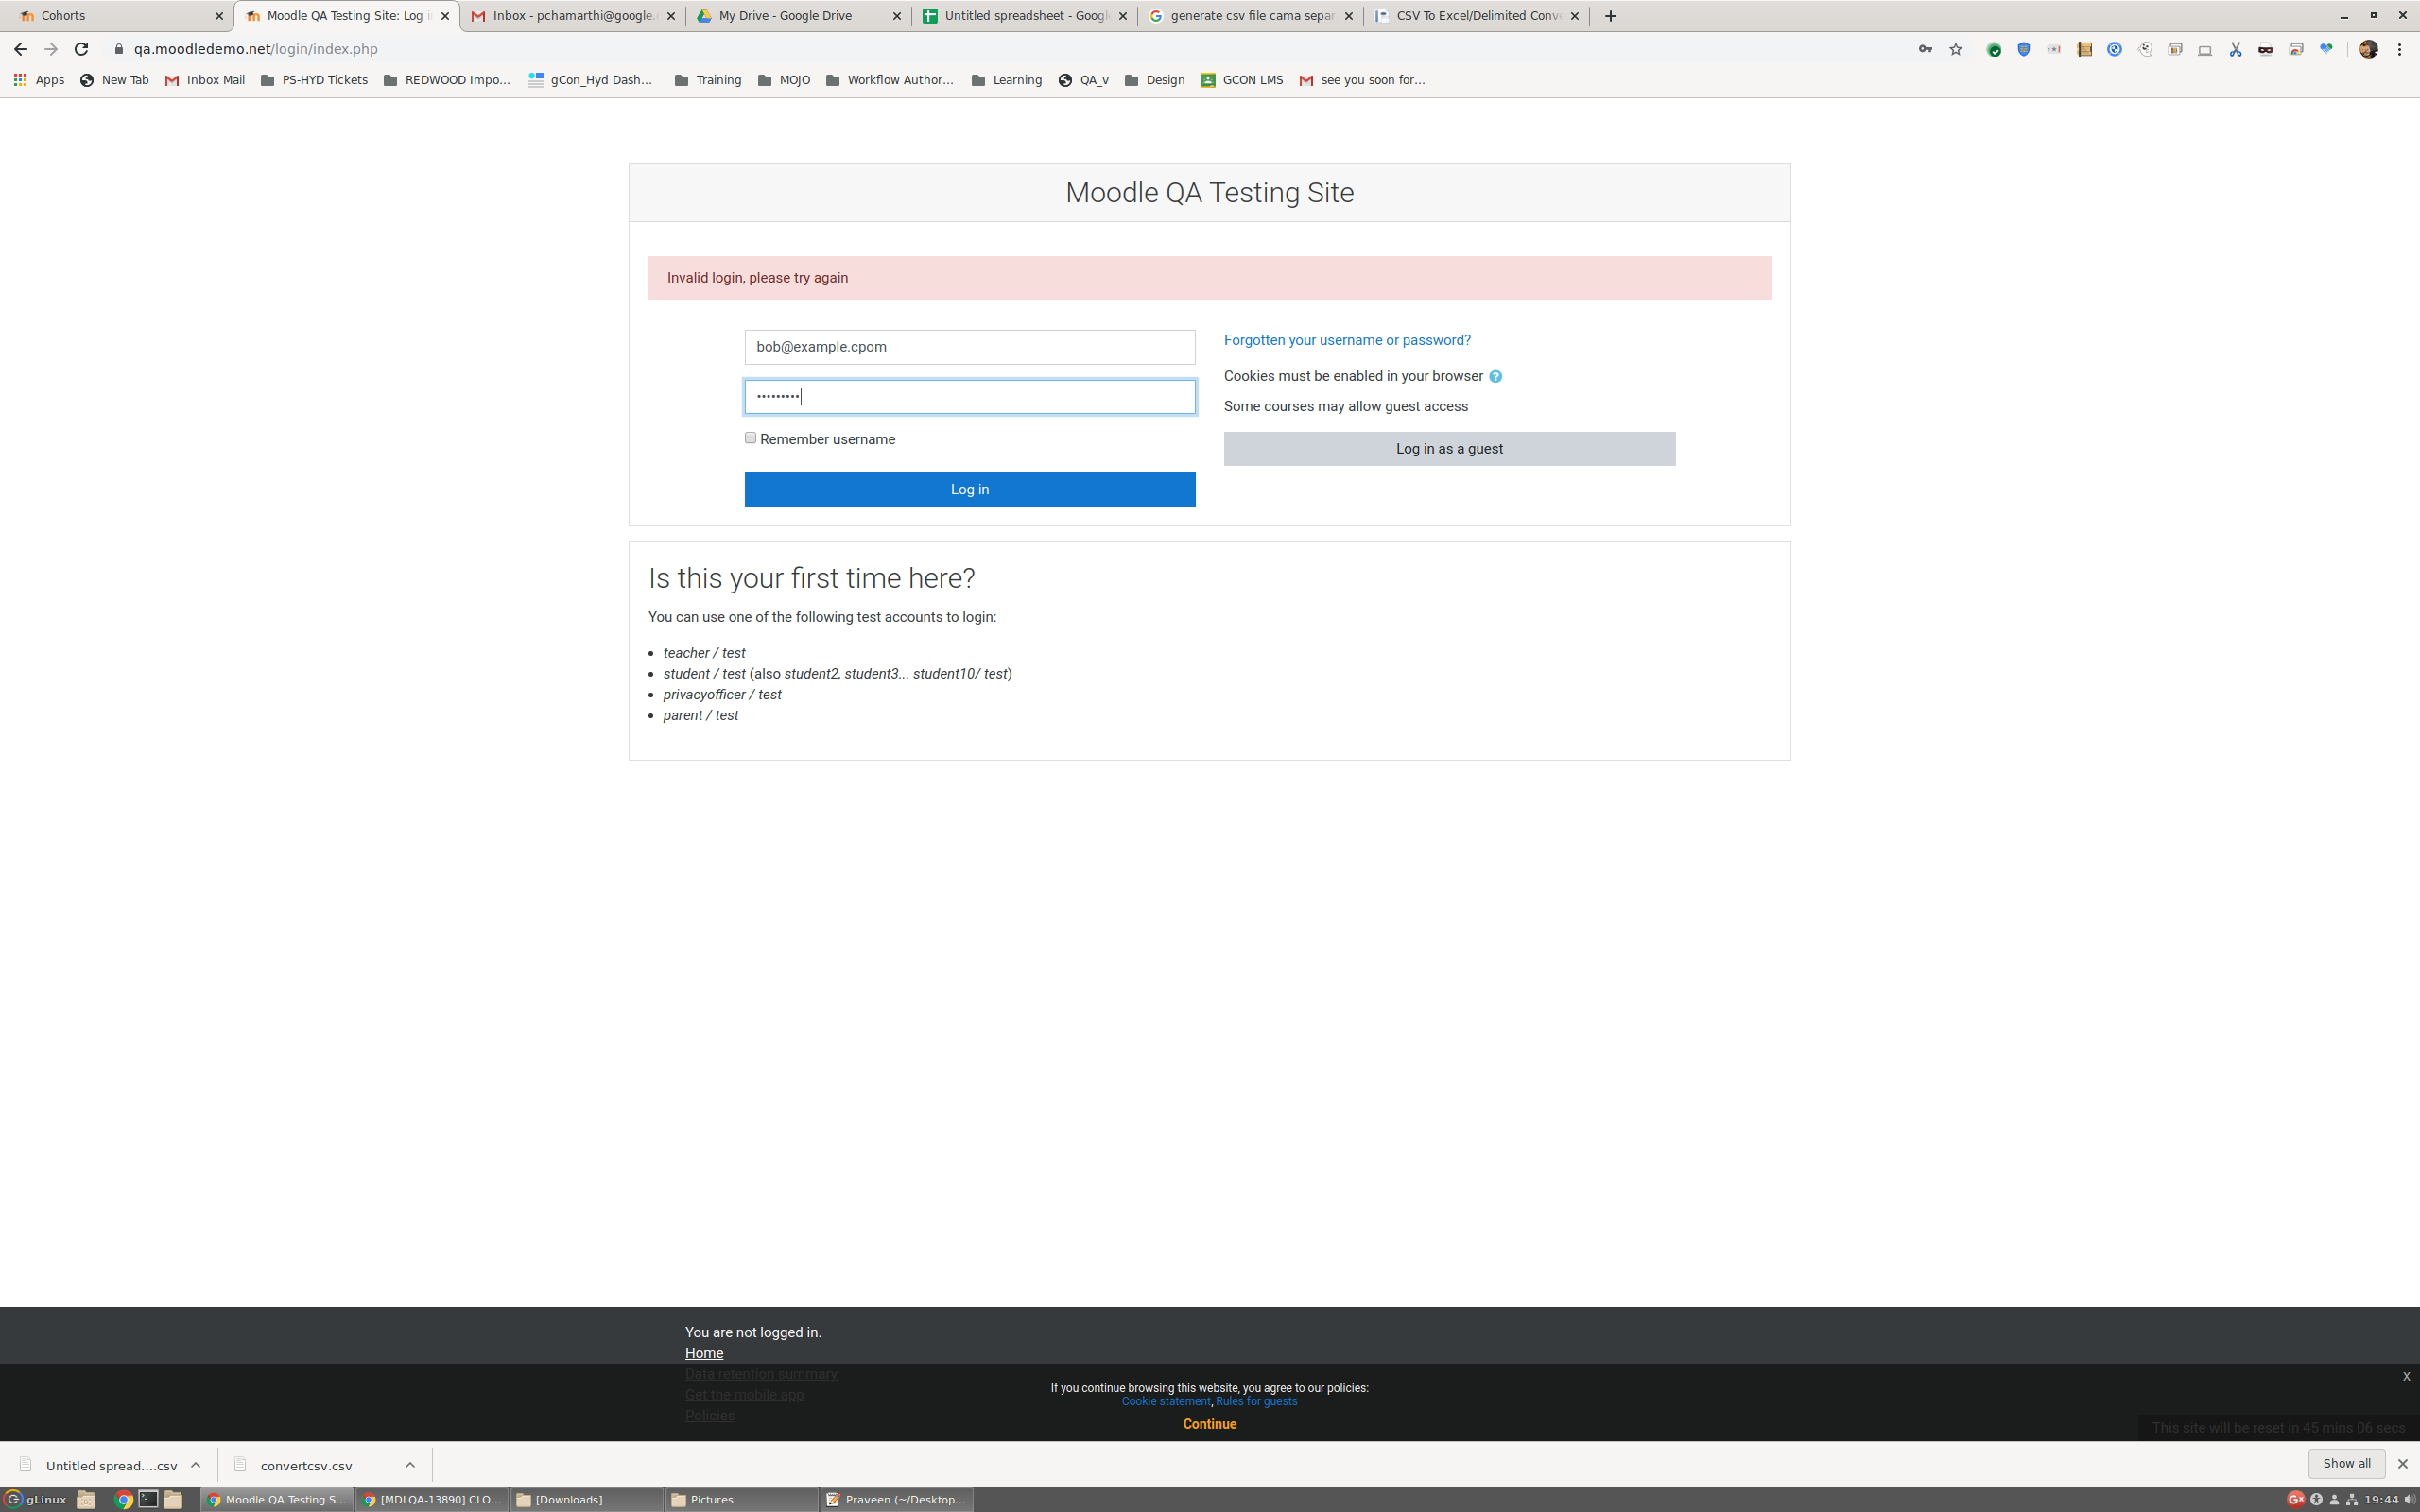Open the Cookie statement link
This screenshot has width=2420, height=1512.
click(1165, 1401)
